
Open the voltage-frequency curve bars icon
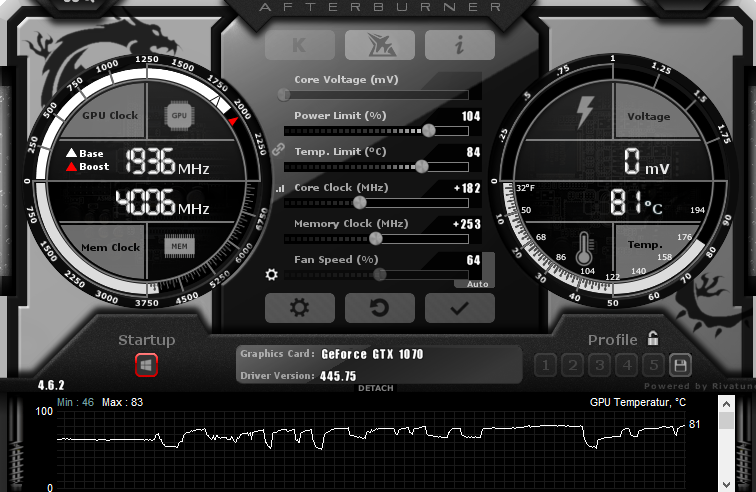tap(280, 189)
